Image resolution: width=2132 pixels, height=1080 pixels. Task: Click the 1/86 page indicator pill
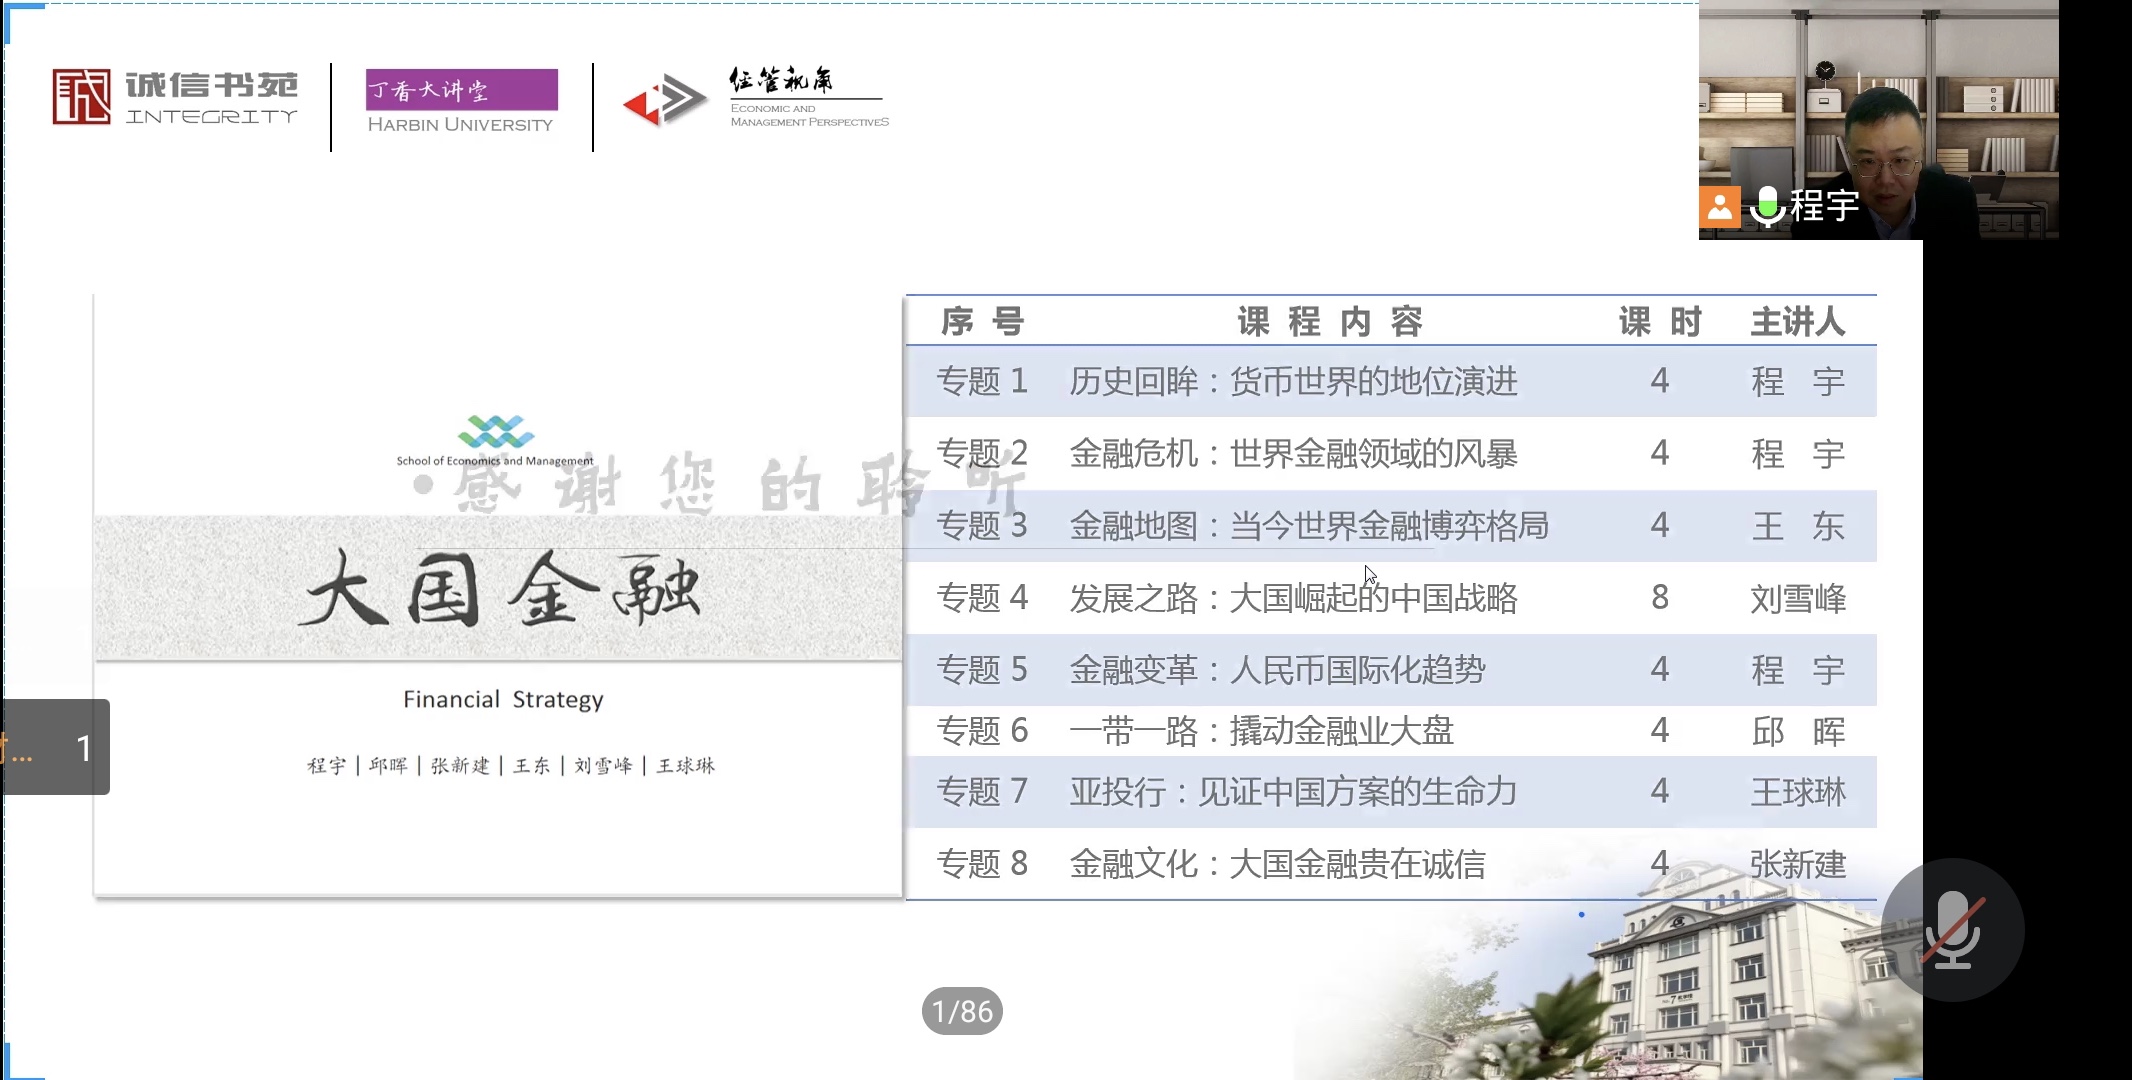tap(962, 1011)
